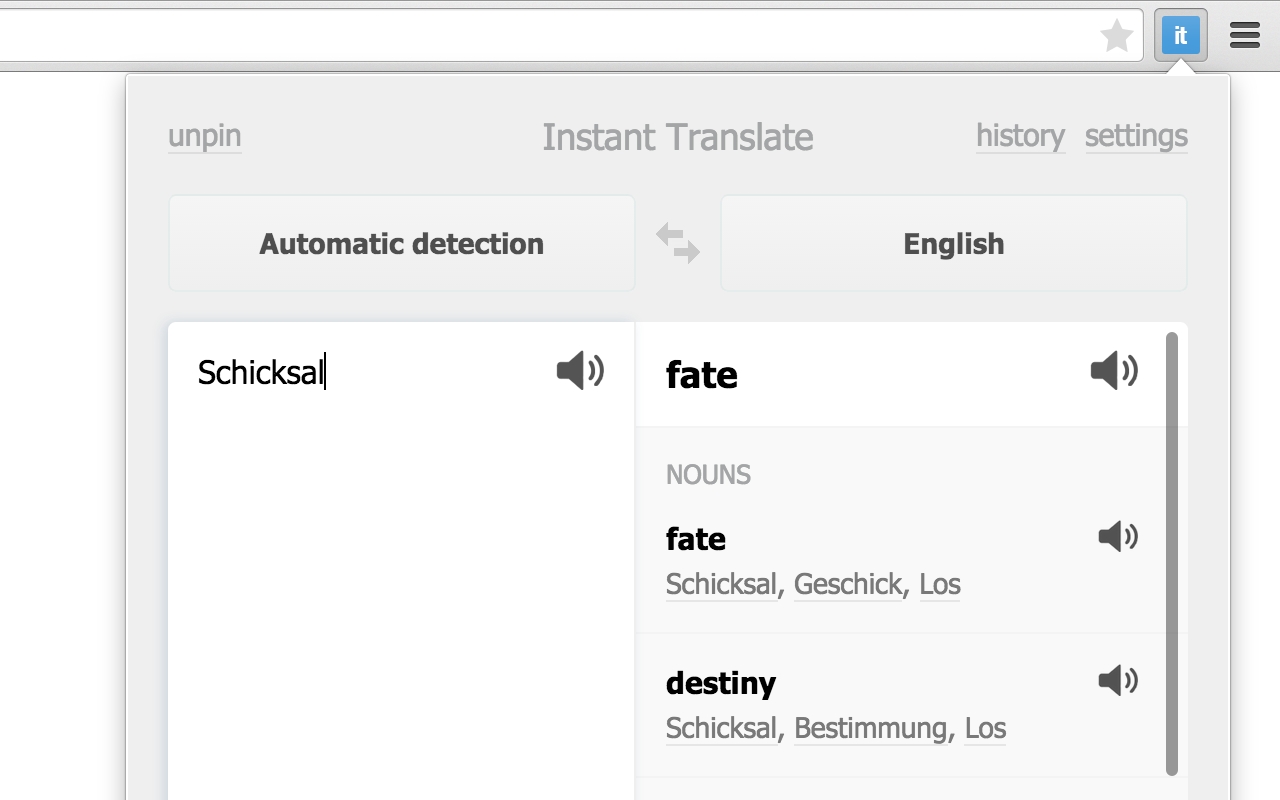Screen dimensions: 1280x800
Task: Click 'Schicksal' synonym under fate
Action: [x=721, y=584]
